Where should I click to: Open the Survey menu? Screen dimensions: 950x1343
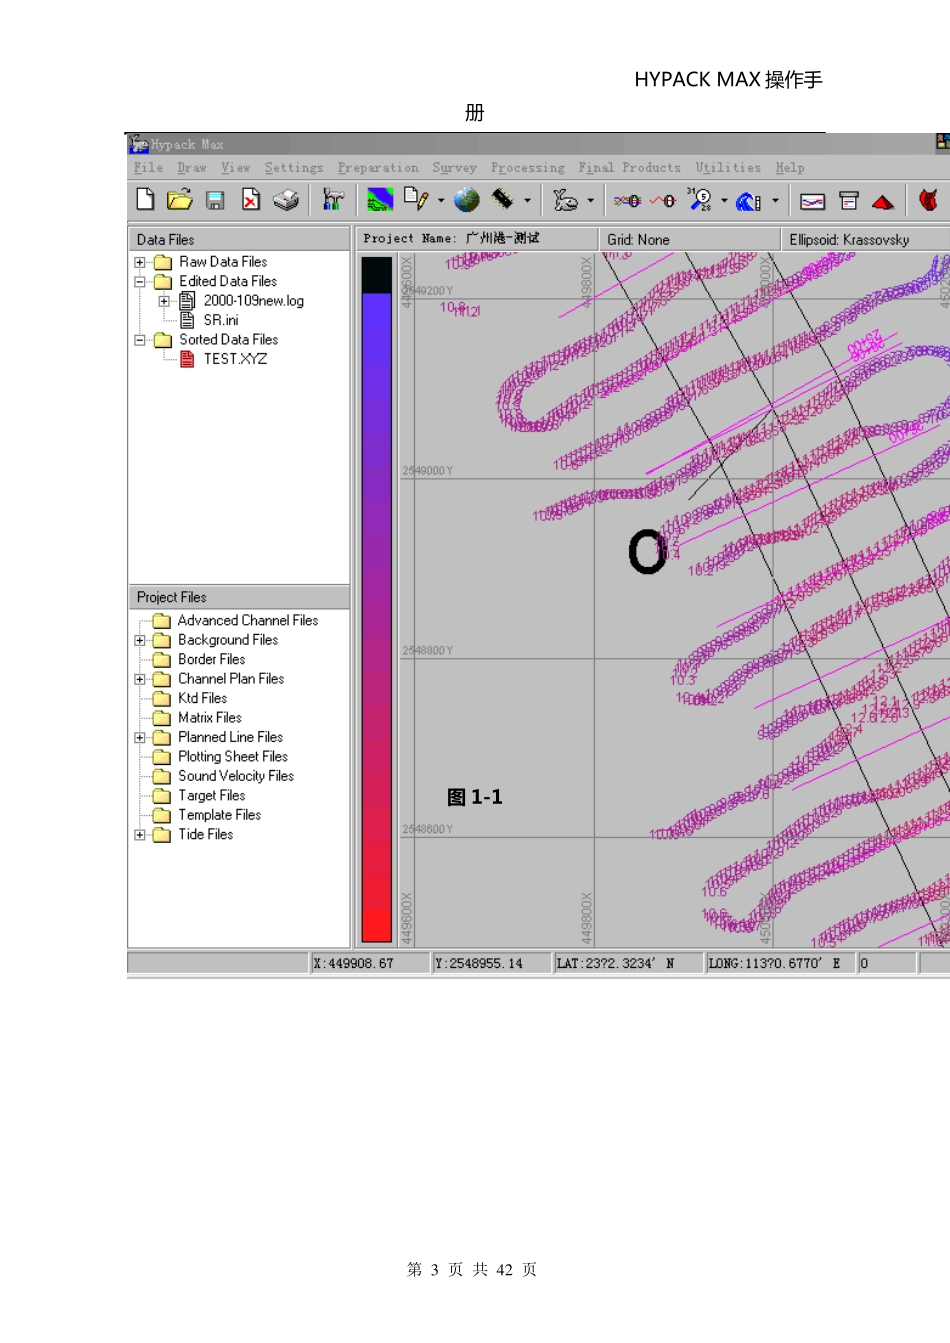(x=454, y=168)
